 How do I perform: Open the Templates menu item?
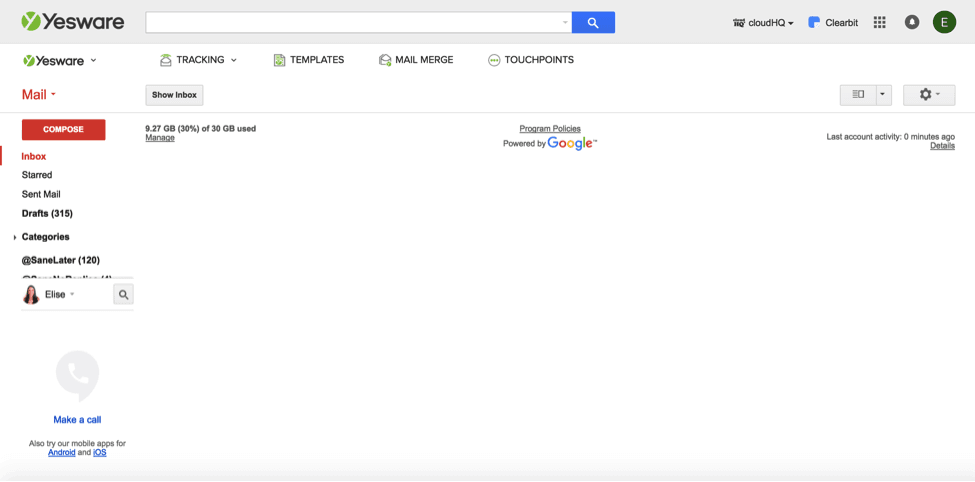[309, 60]
